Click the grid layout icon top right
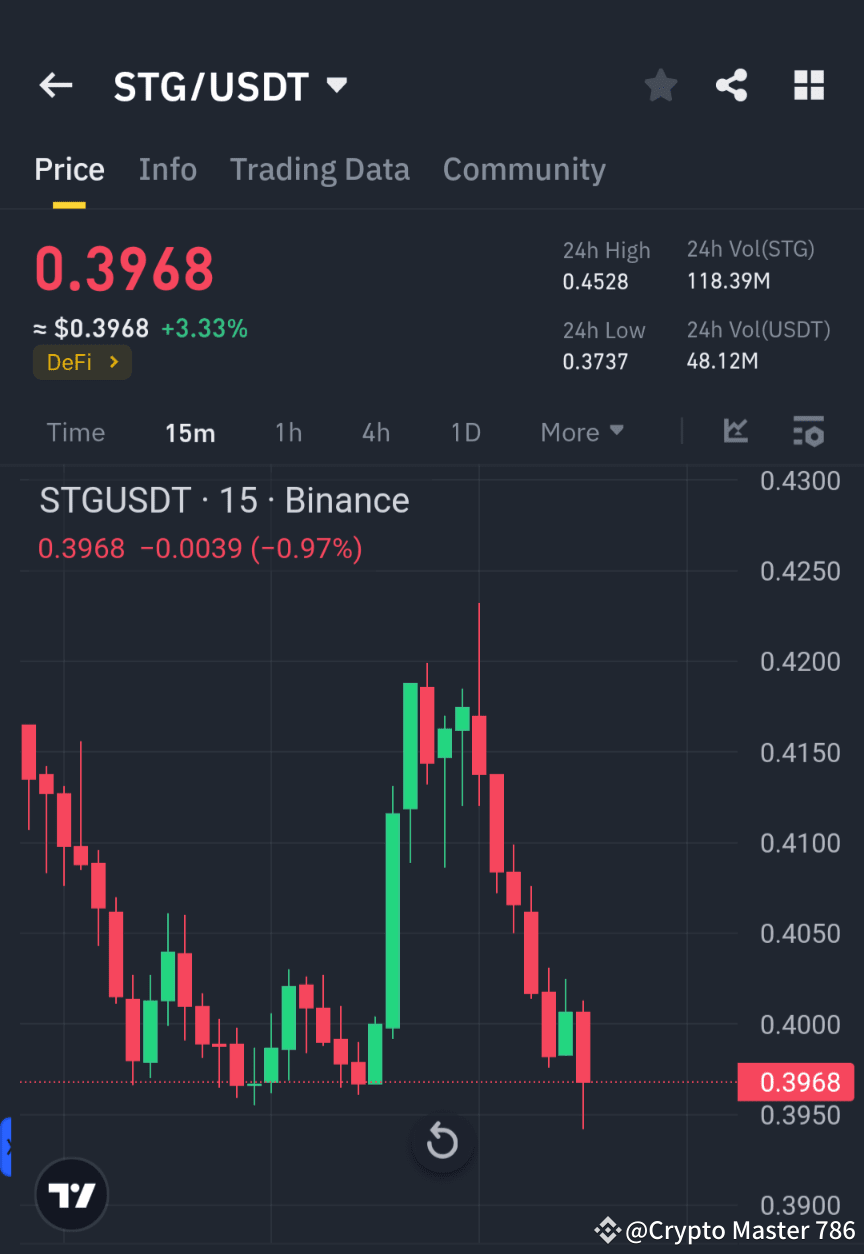Image resolution: width=864 pixels, height=1254 pixels. pos(808,85)
